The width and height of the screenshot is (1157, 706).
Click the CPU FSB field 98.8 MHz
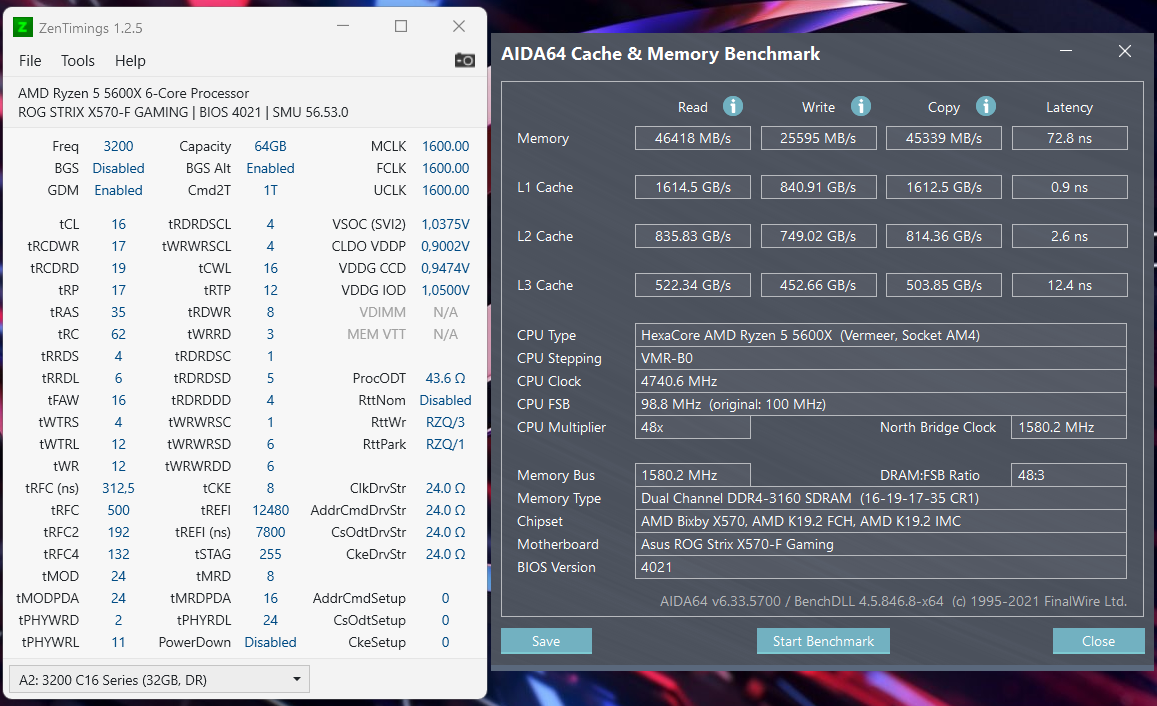click(880, 404)
